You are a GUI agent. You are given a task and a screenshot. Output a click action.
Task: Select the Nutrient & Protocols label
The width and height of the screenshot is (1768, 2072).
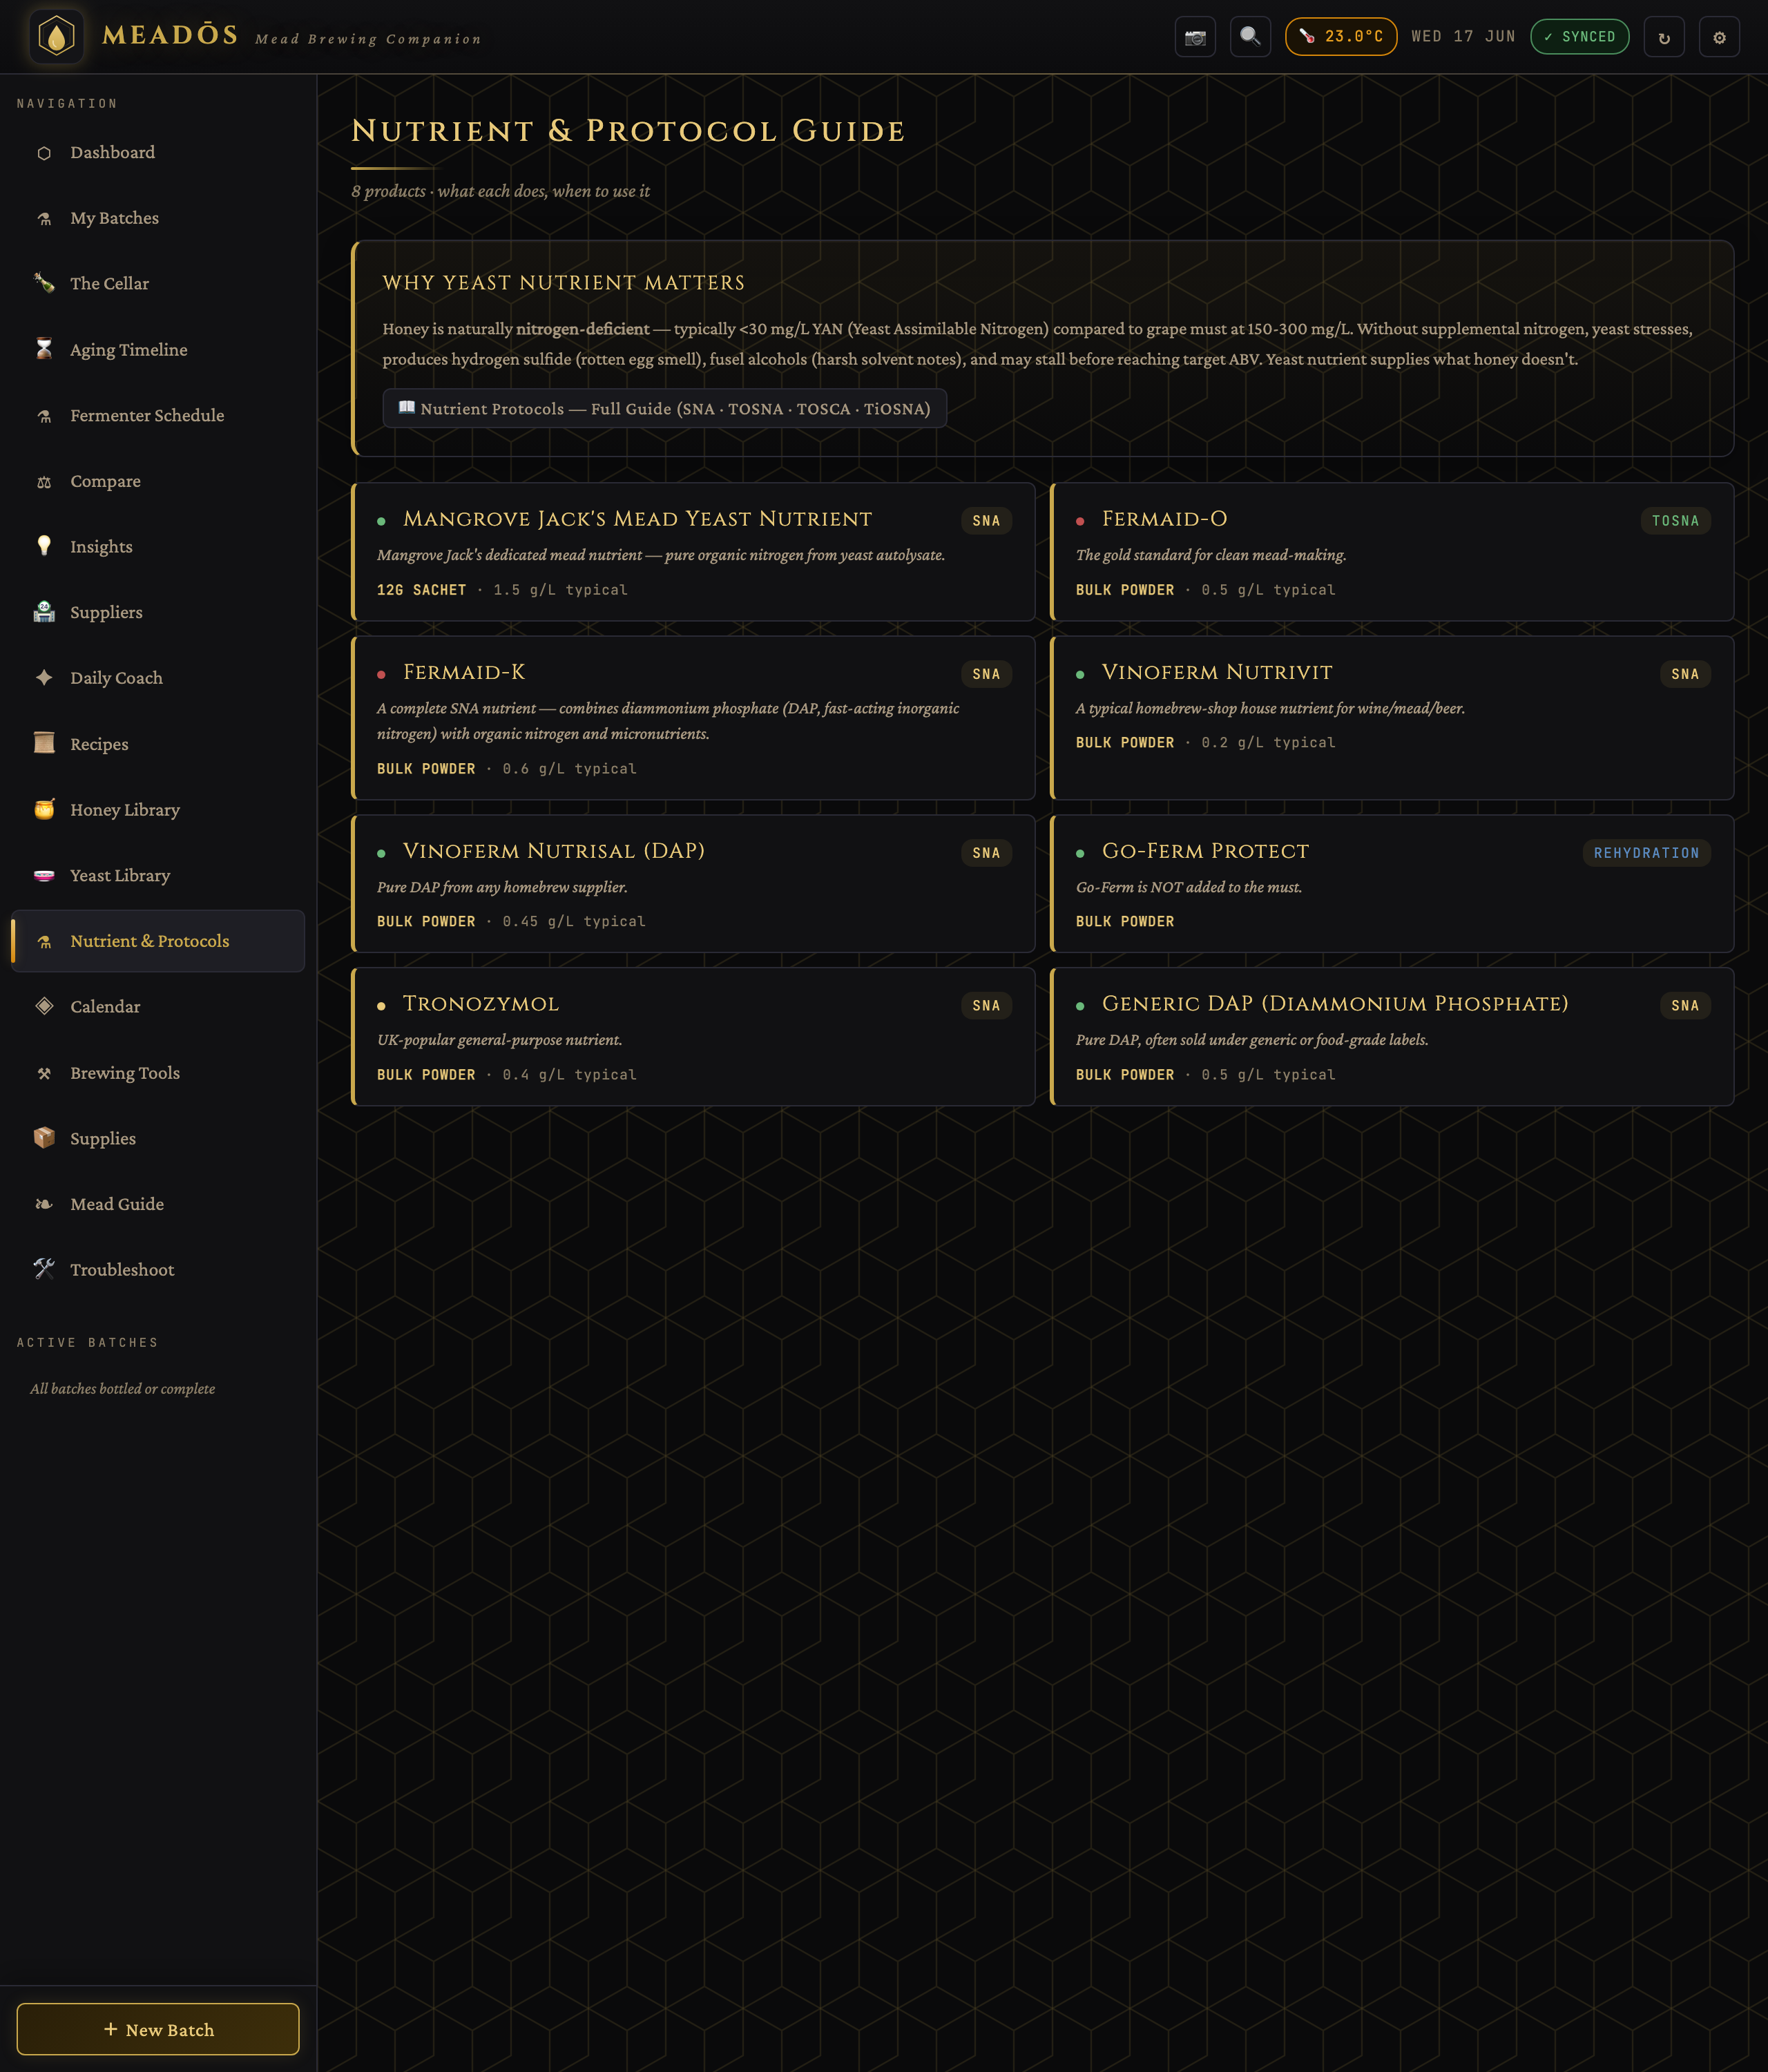[150, 941]
